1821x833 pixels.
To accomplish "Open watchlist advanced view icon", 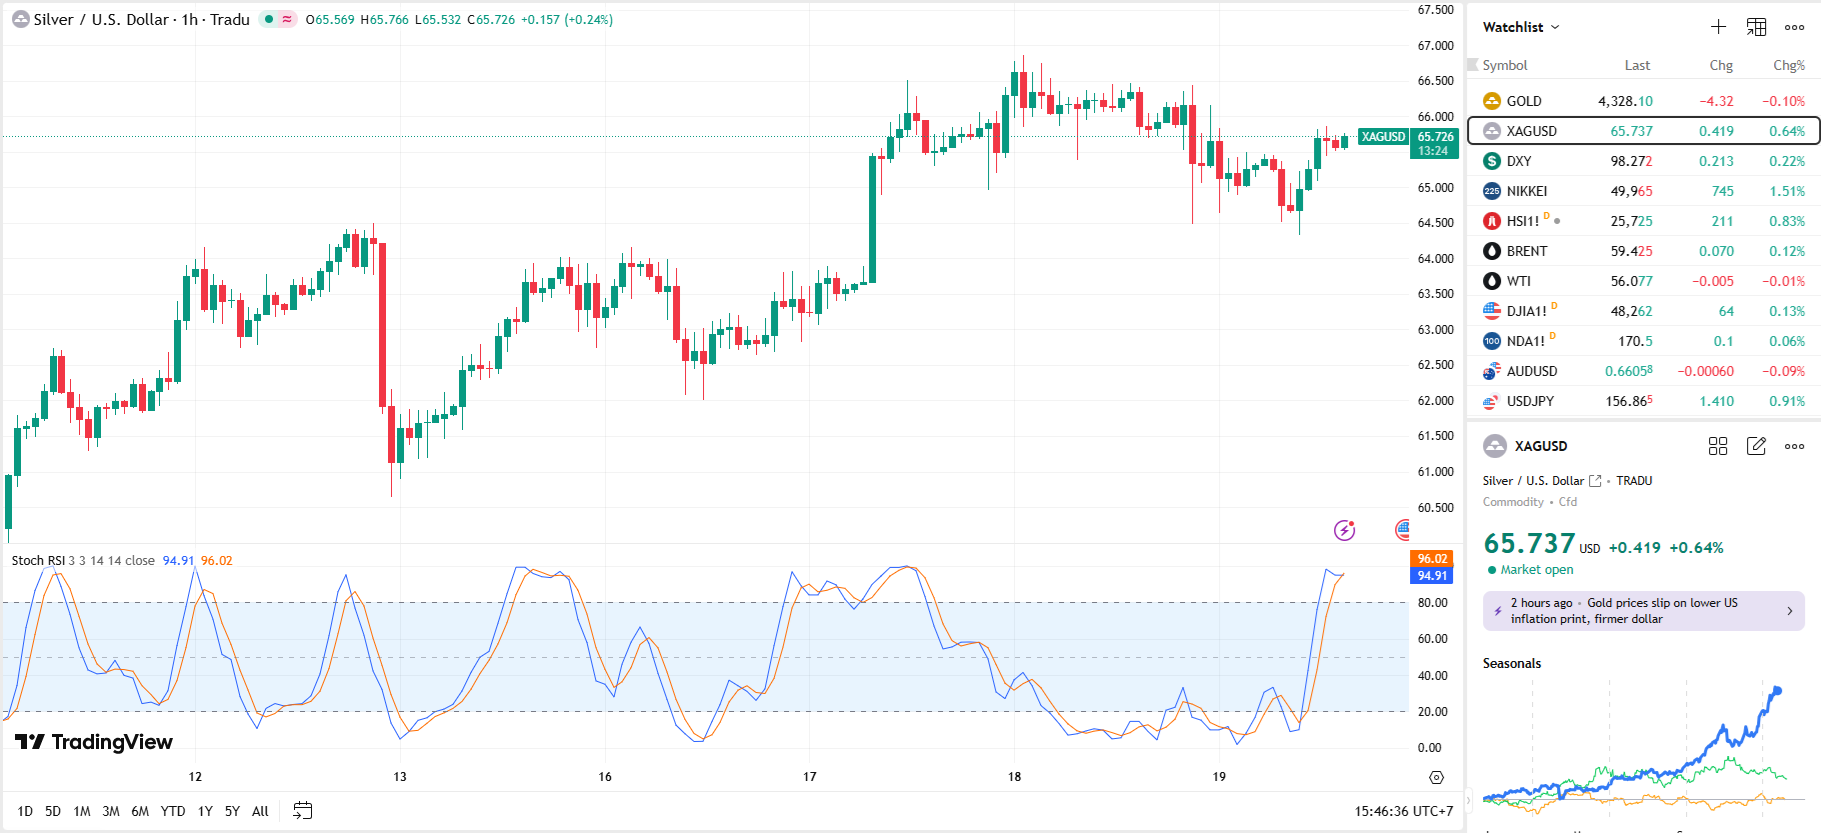I will tap(1756, 27).
